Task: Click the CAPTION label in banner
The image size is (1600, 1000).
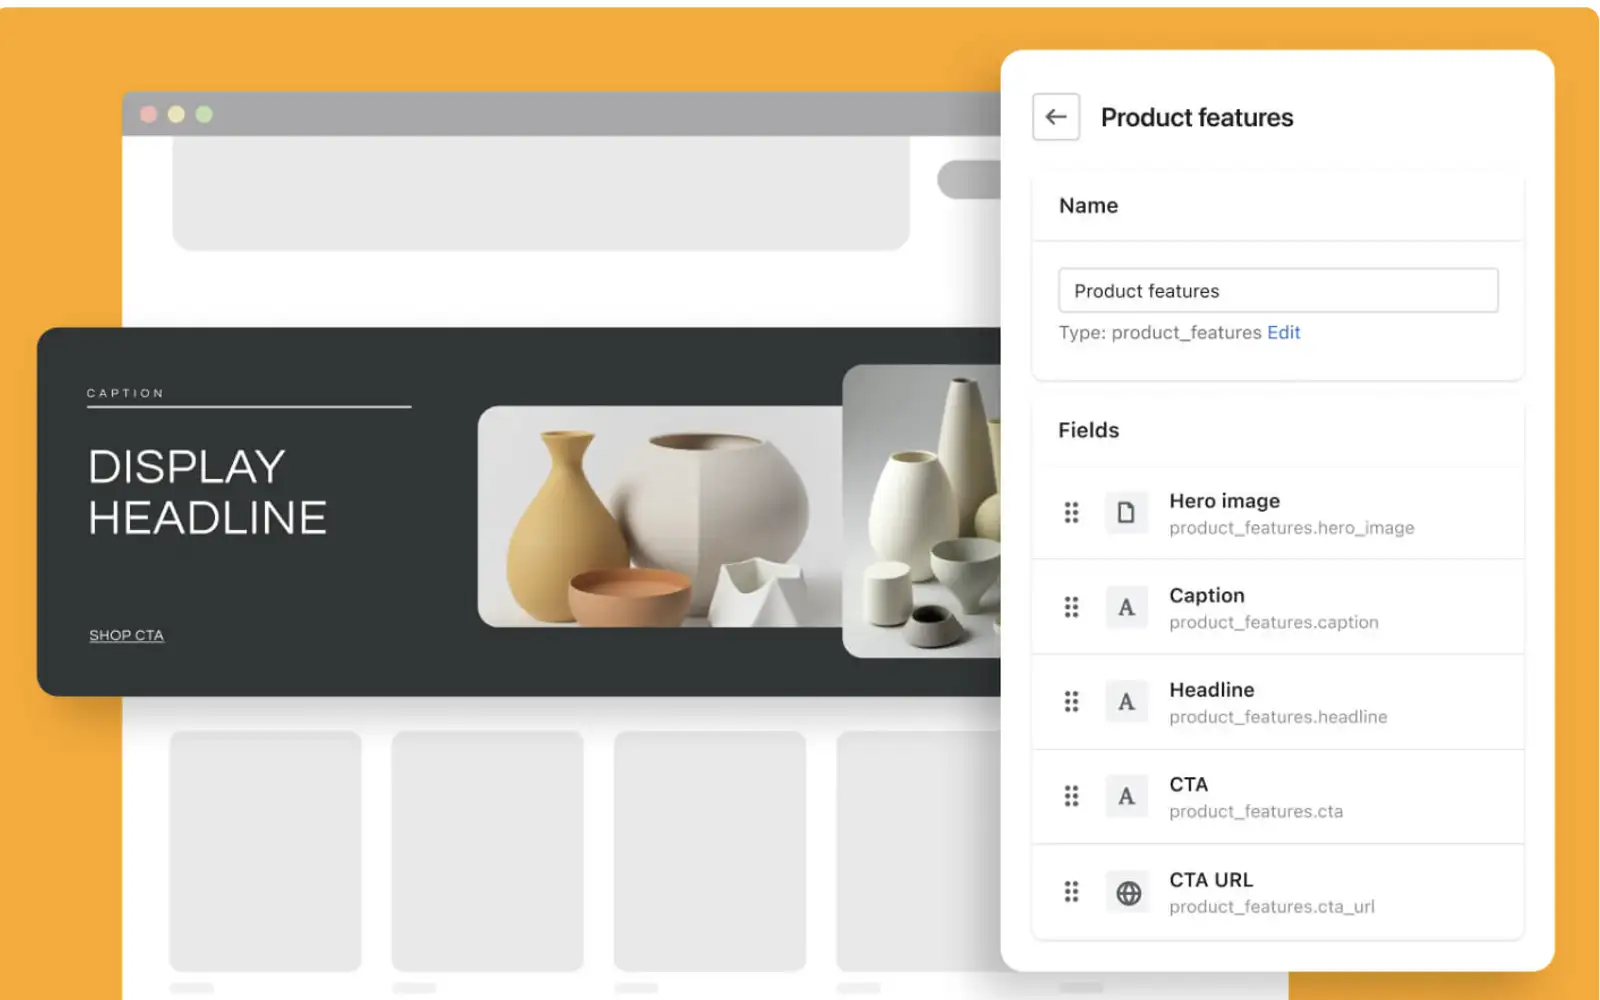Action: (x=125, y=393)
